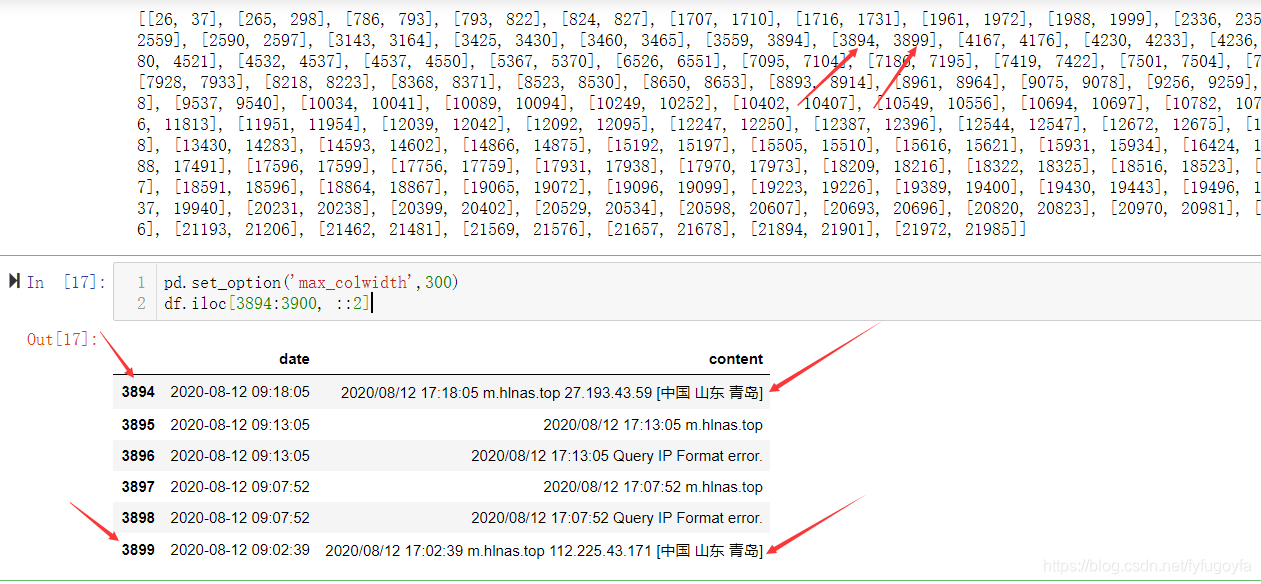The width and height of the screenshot is (1261, 584).
Task: Select the In [17] prompt label
Action: pos(66,282)
